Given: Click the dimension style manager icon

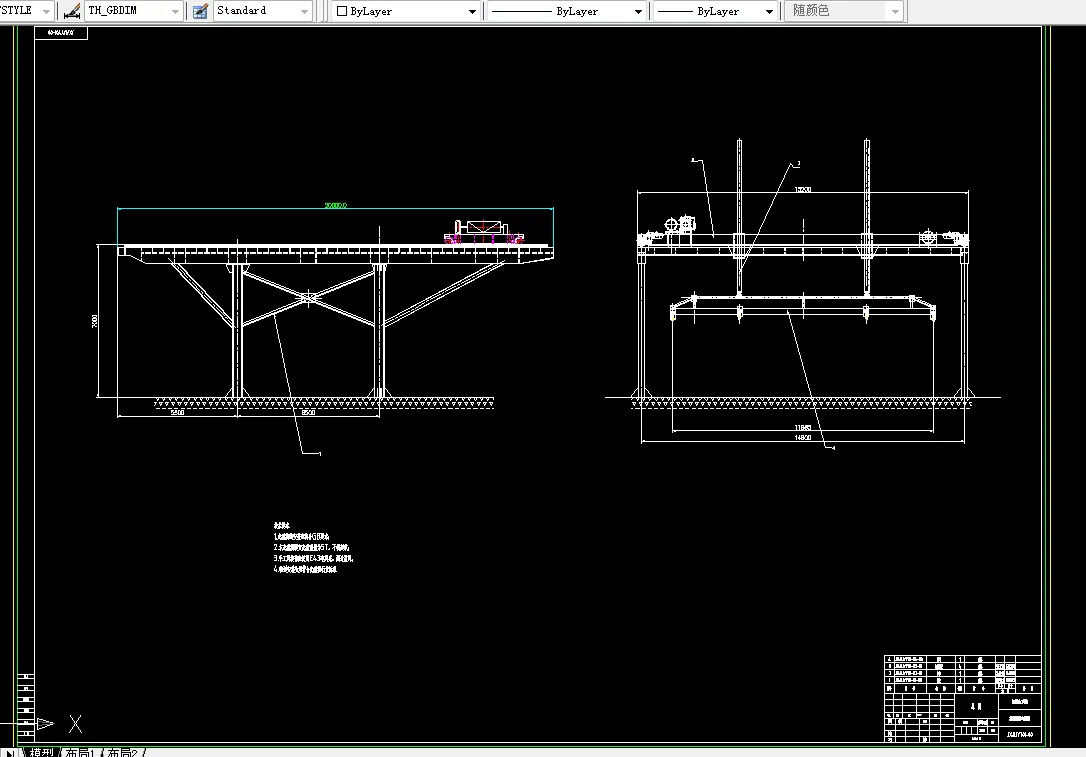Looking at the screenshot, I should click(71, 11).
